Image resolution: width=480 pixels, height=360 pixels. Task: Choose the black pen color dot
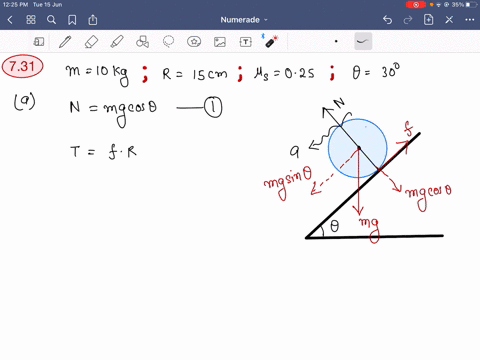336,42
